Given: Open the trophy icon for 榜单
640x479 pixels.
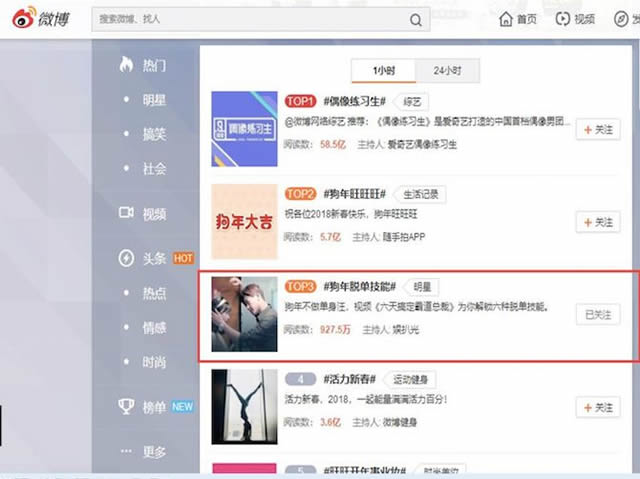Looking at the screenshot, I should pyautogui.click(x=126, y=406).
